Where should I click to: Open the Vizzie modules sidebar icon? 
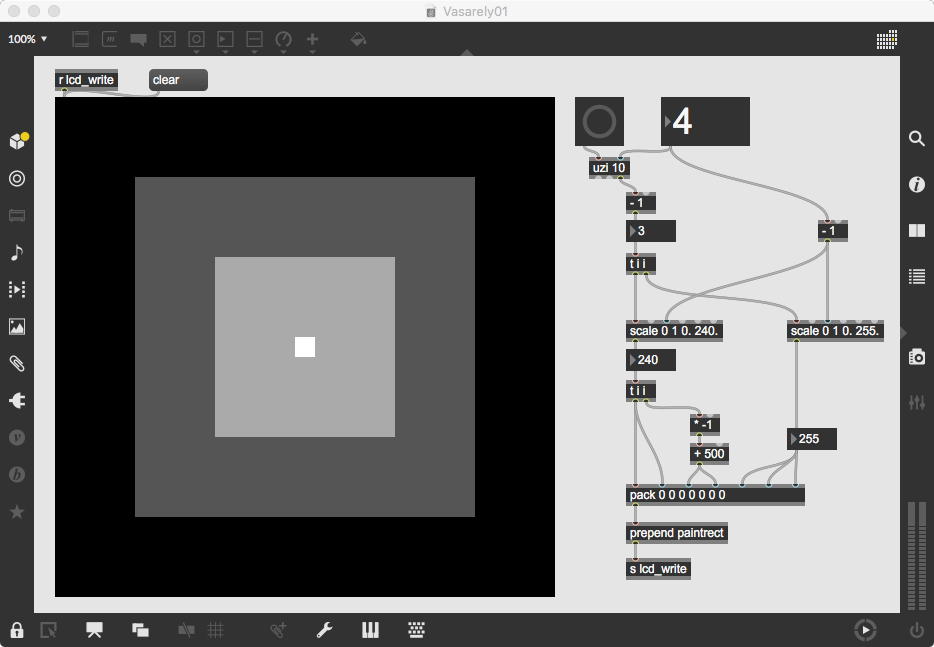(17, 437)
